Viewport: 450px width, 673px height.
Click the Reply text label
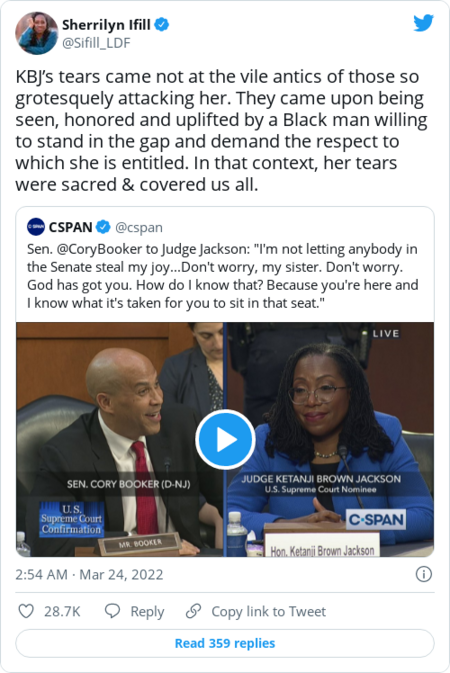pos(147,612)
